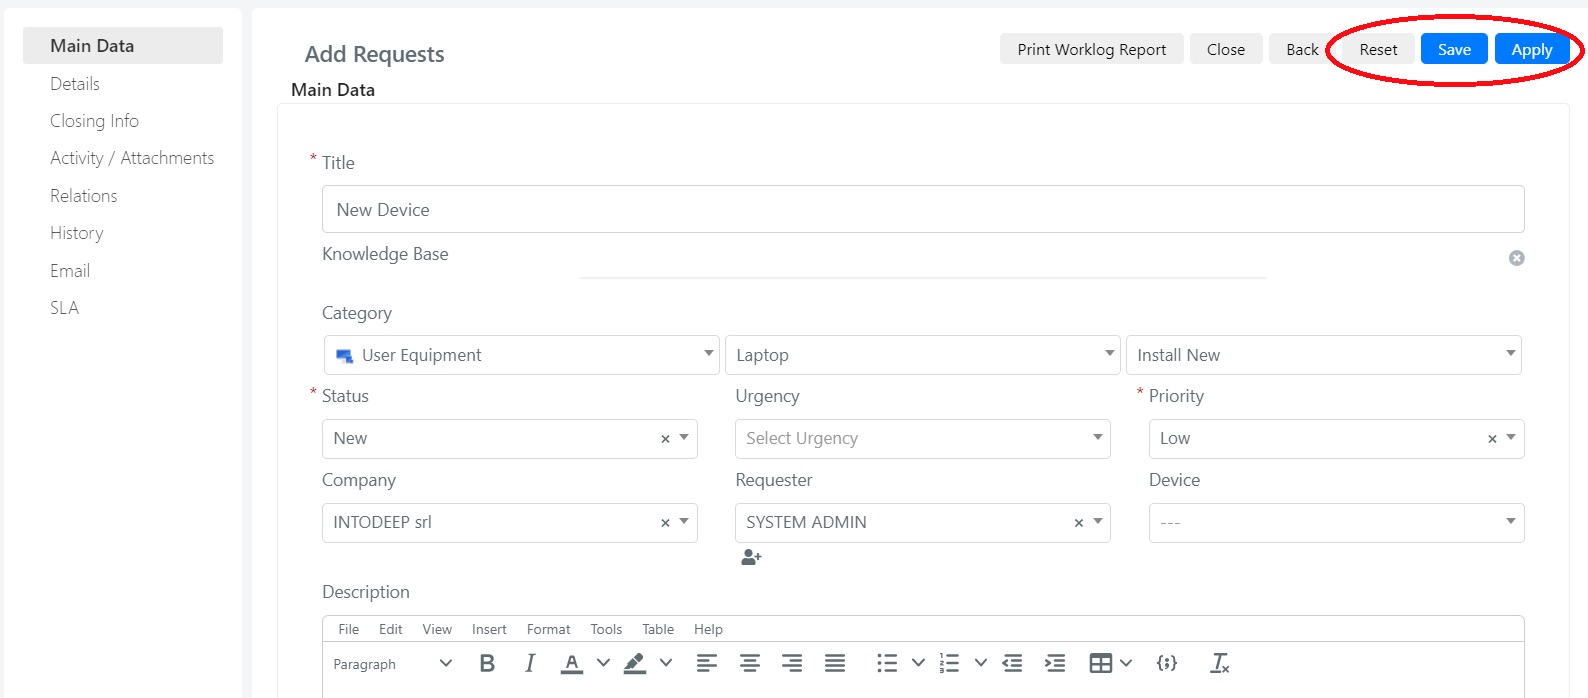Focus the Title input field
The width and height of the screenshot is (1588, 698).
(x=923, y=209)
